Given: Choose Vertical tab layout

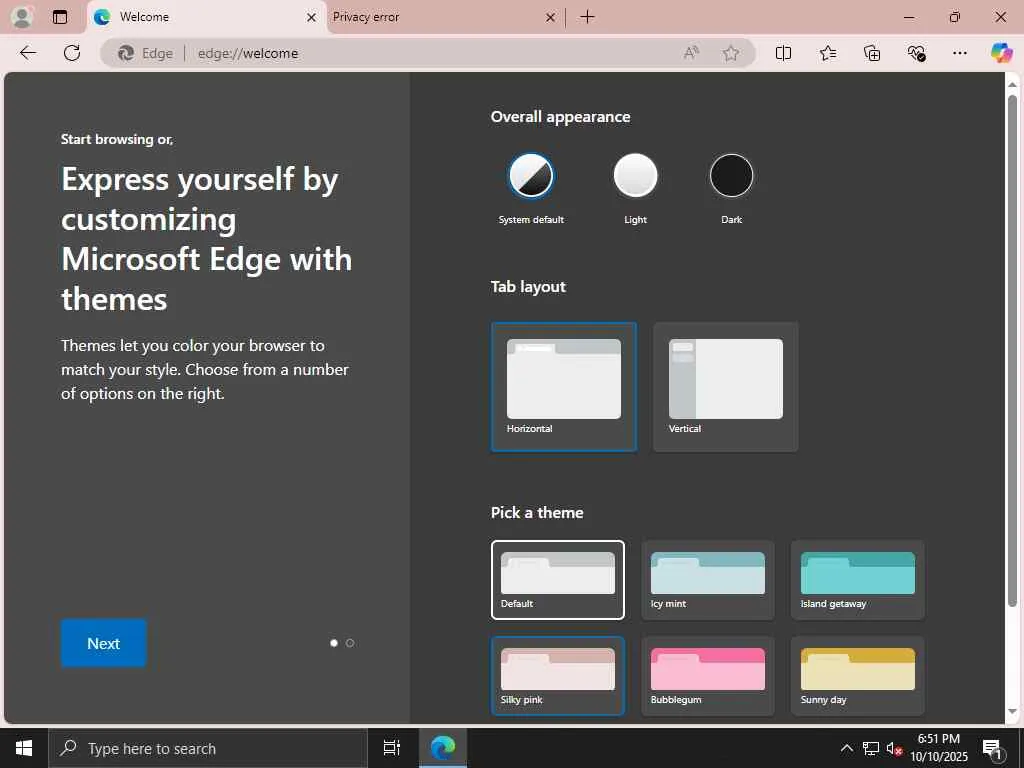Looking at the screenshot, I should tap(726, 387).
